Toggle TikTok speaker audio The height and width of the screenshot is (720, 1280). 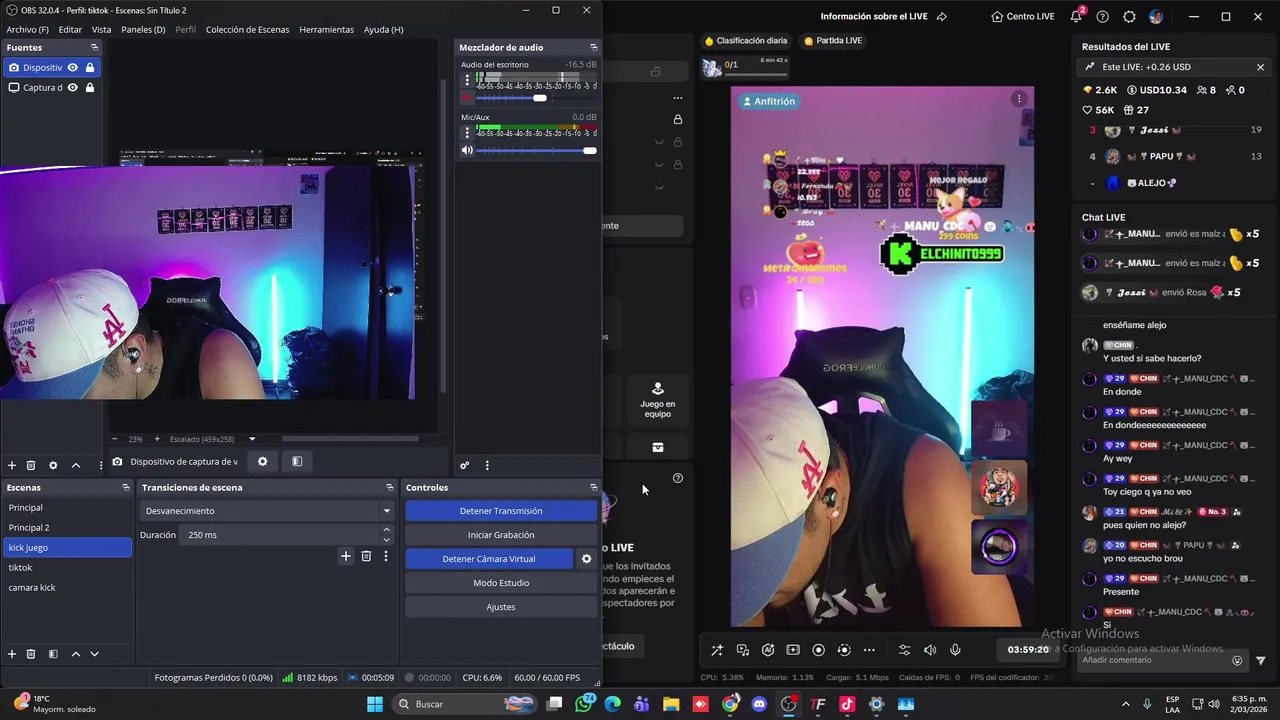click(930, 650)
